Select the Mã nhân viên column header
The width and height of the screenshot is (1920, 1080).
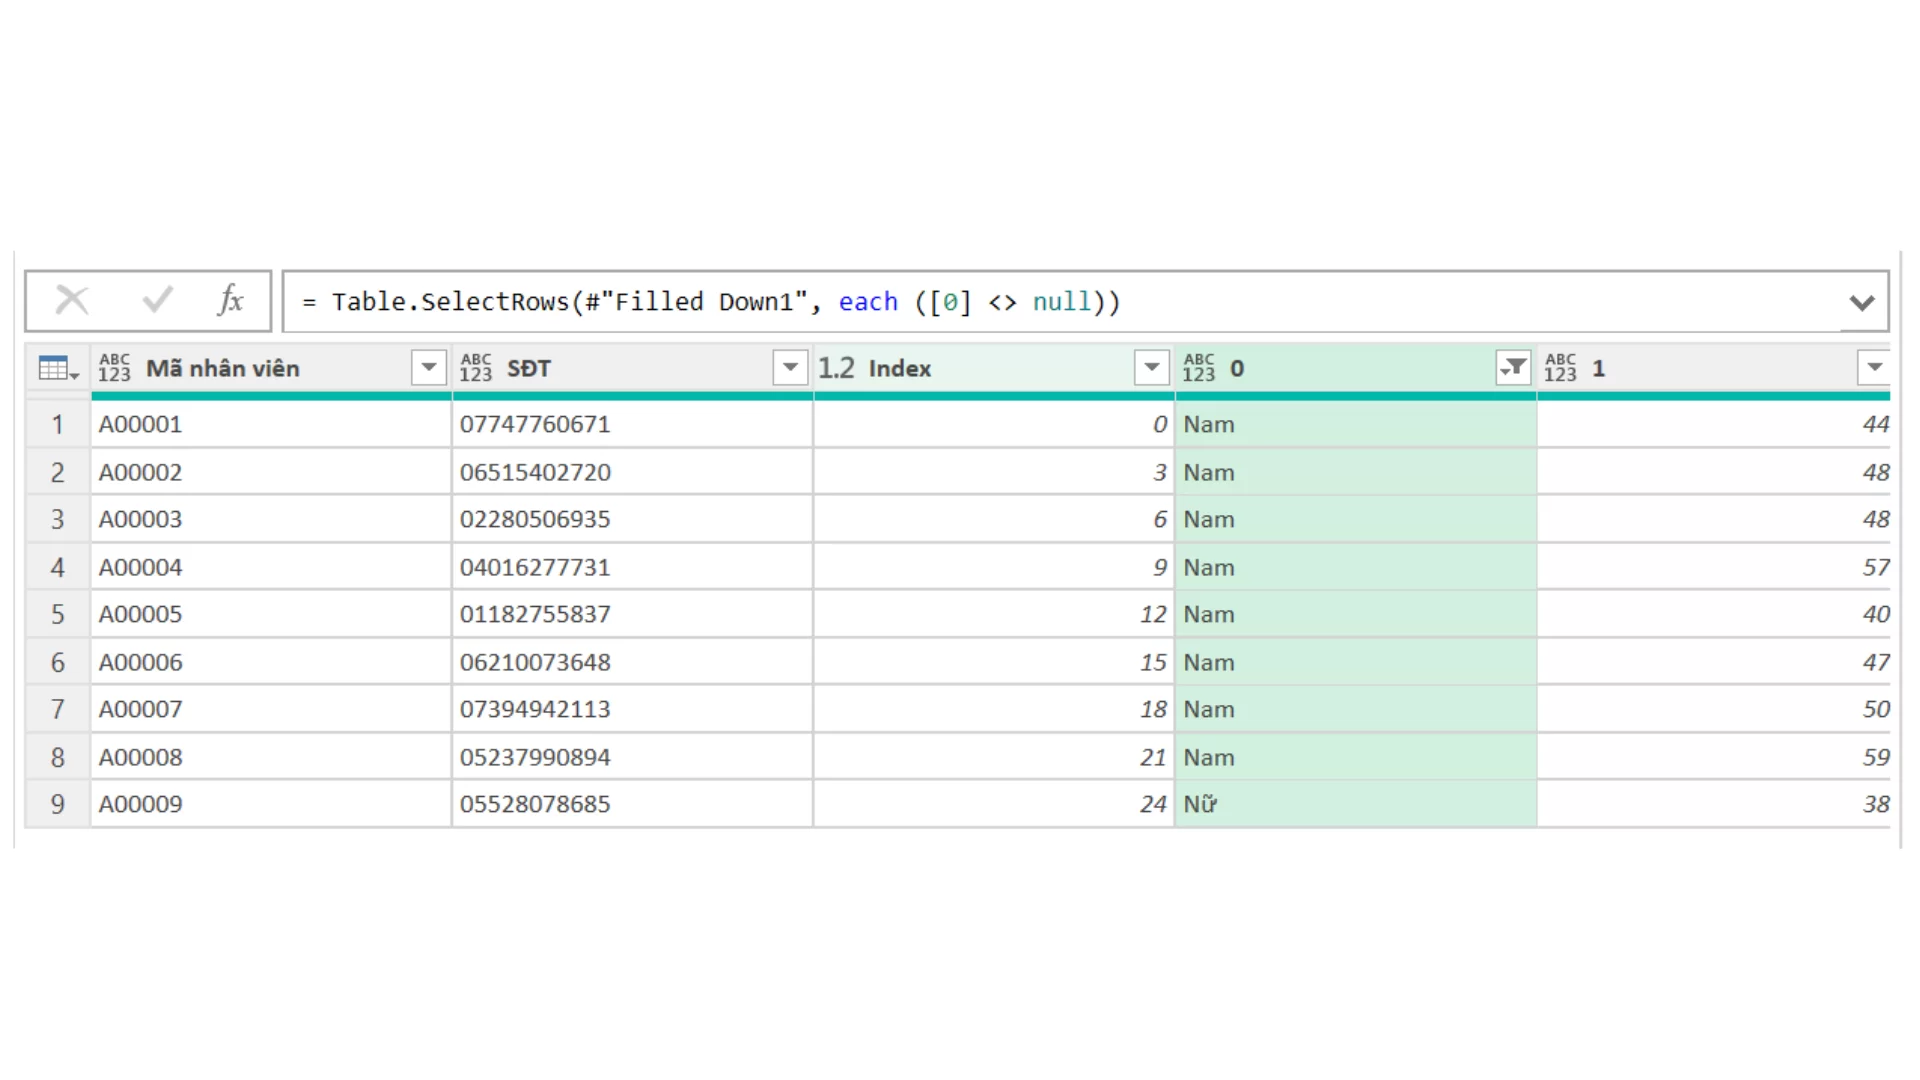click(x=223, y=368)
